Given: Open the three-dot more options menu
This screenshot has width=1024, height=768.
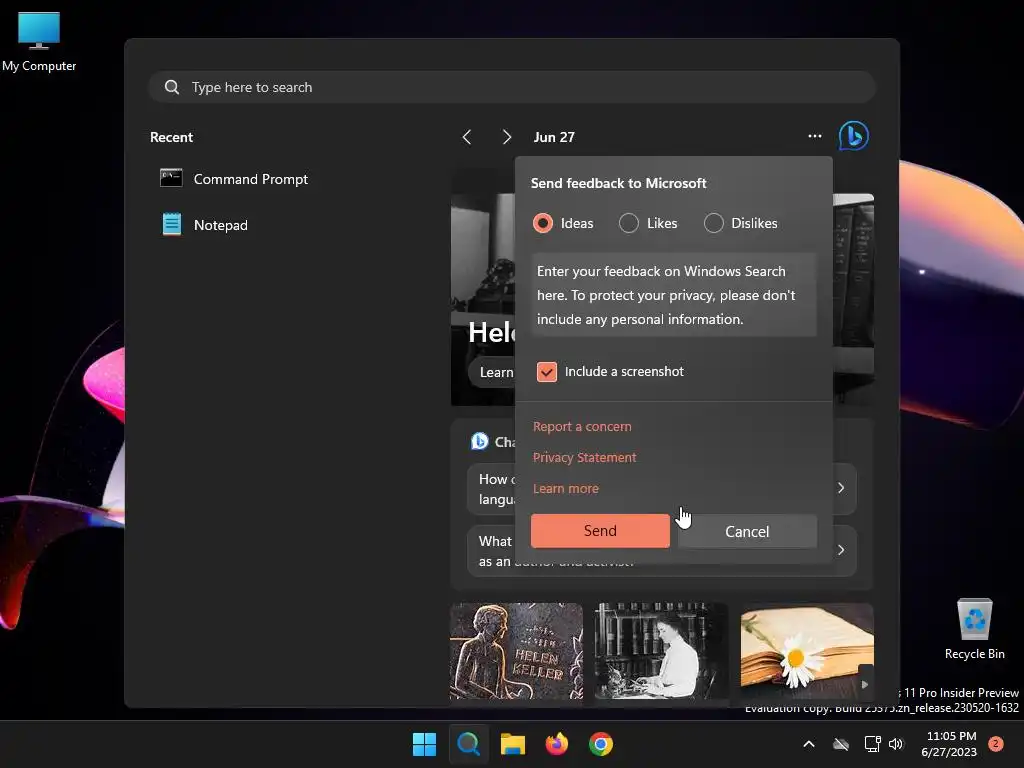Looking at the screenshot, I should pos(814,136).
